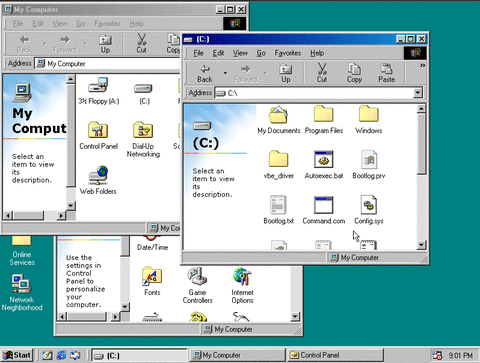The width and height of the screenshot is (480, 363).
Task: Click the Start button
Action: coord(17,355)
